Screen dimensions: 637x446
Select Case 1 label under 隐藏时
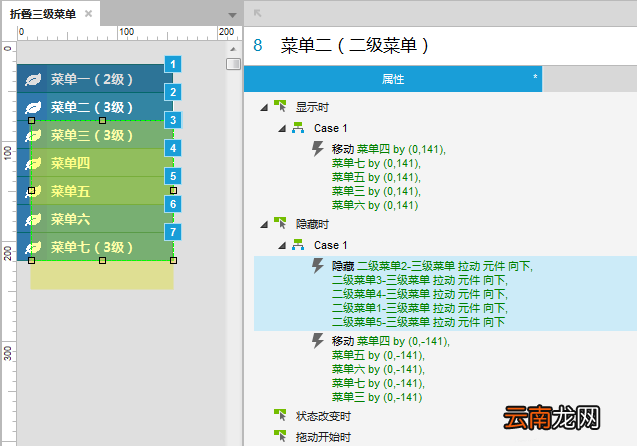(x=330, y=245)
